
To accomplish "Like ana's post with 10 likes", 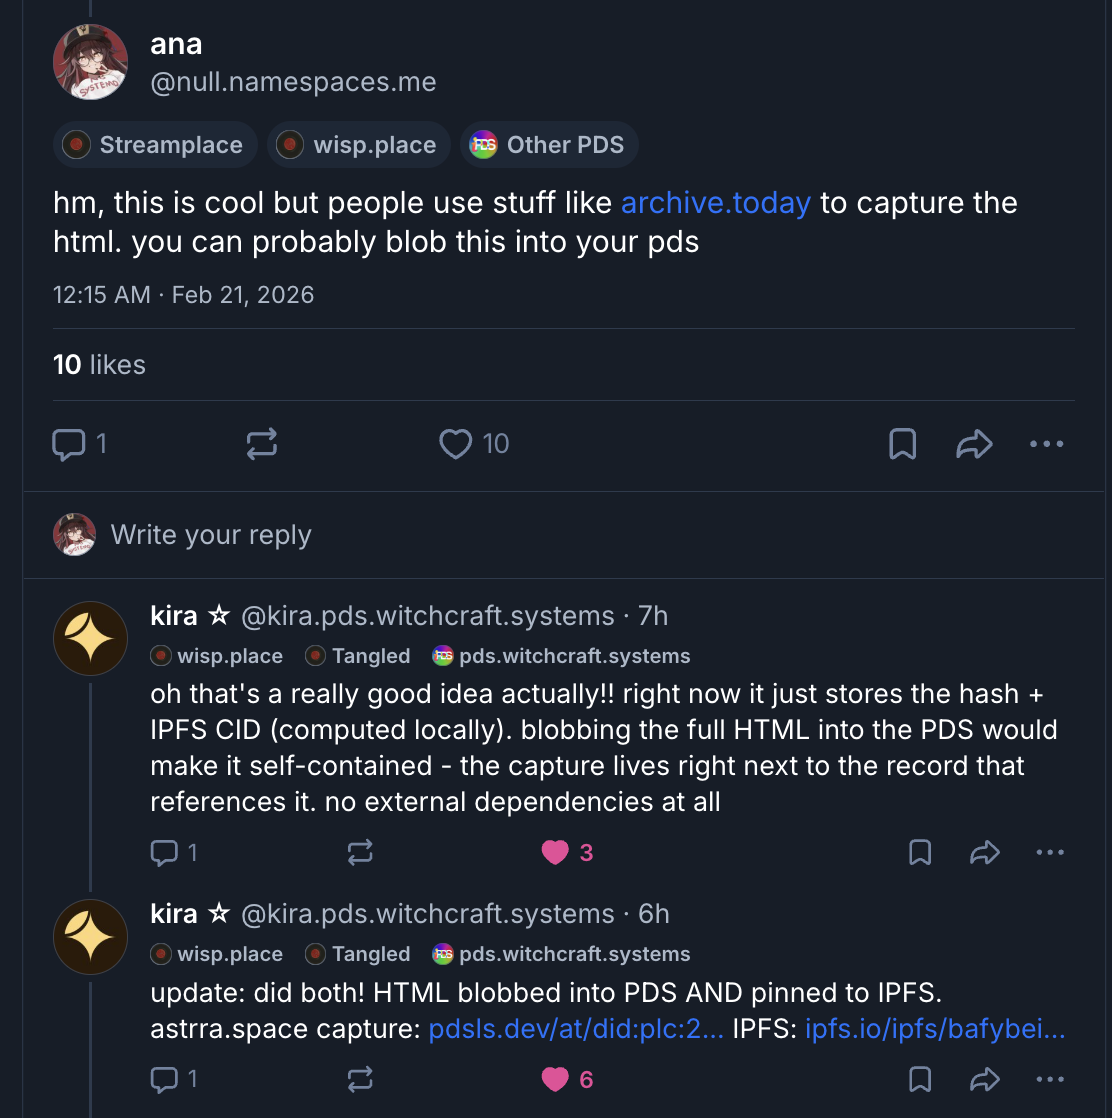I will tap(456, 444).
